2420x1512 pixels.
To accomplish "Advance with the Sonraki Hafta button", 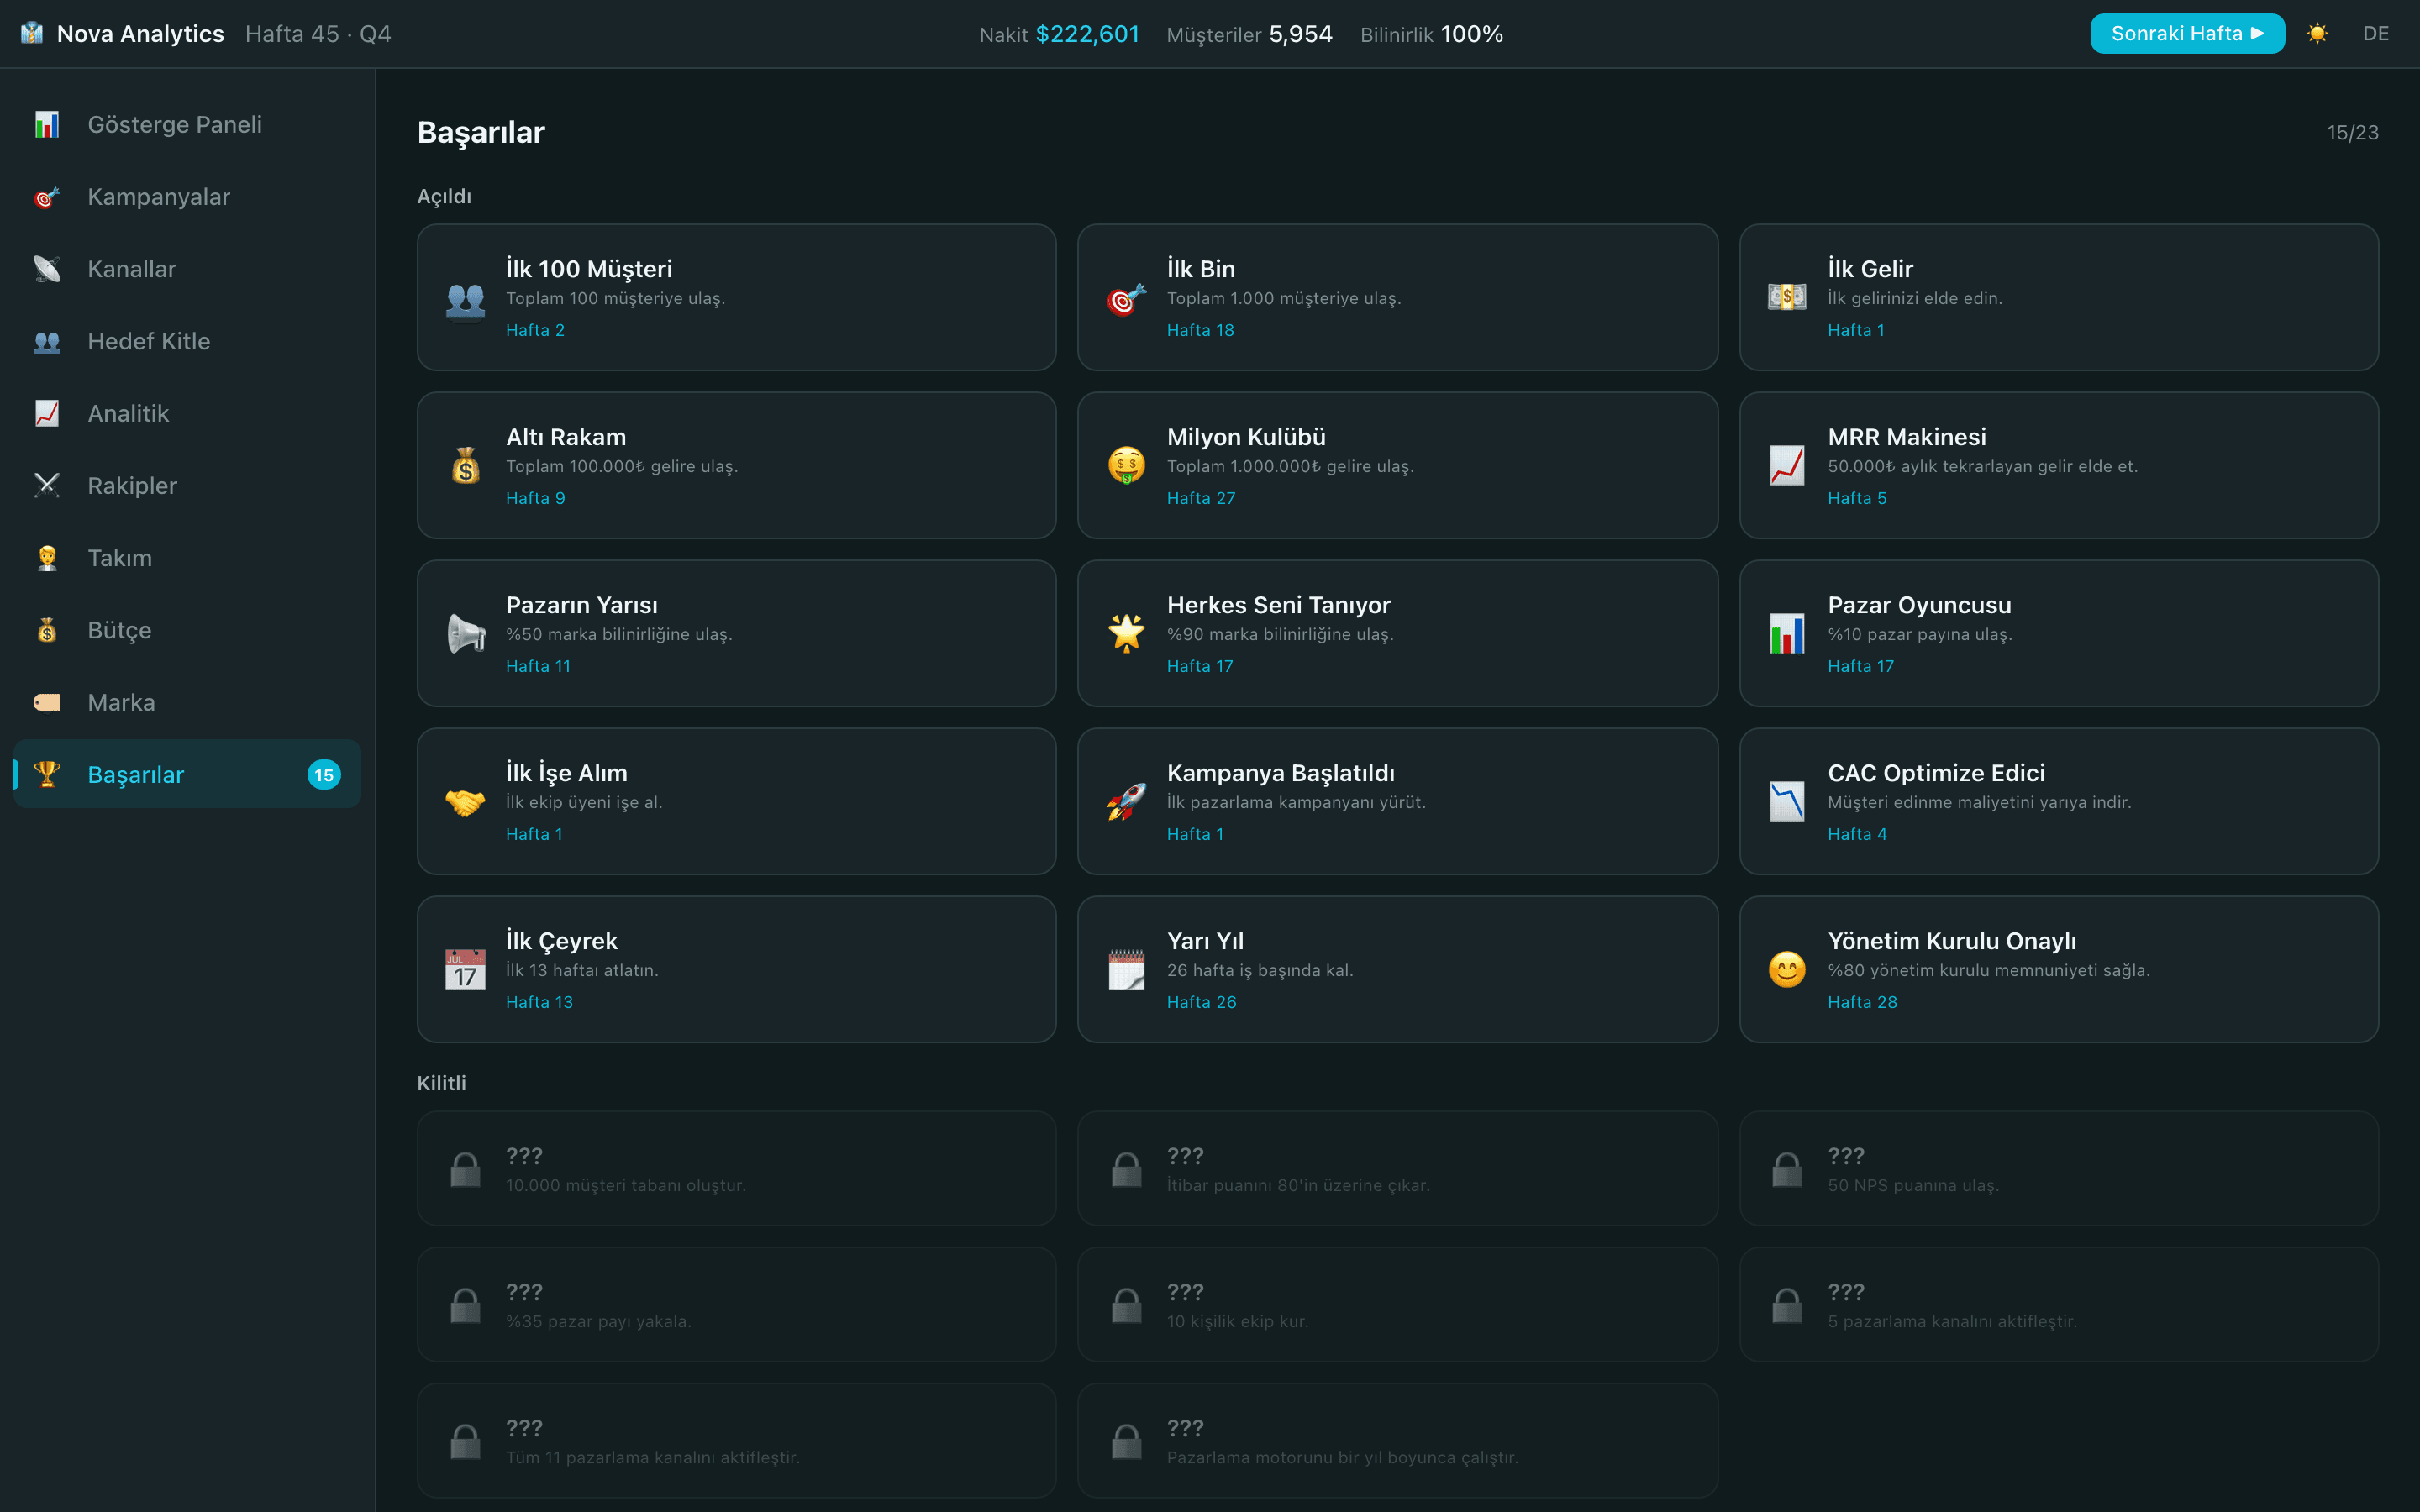I will pos(2186,34).
